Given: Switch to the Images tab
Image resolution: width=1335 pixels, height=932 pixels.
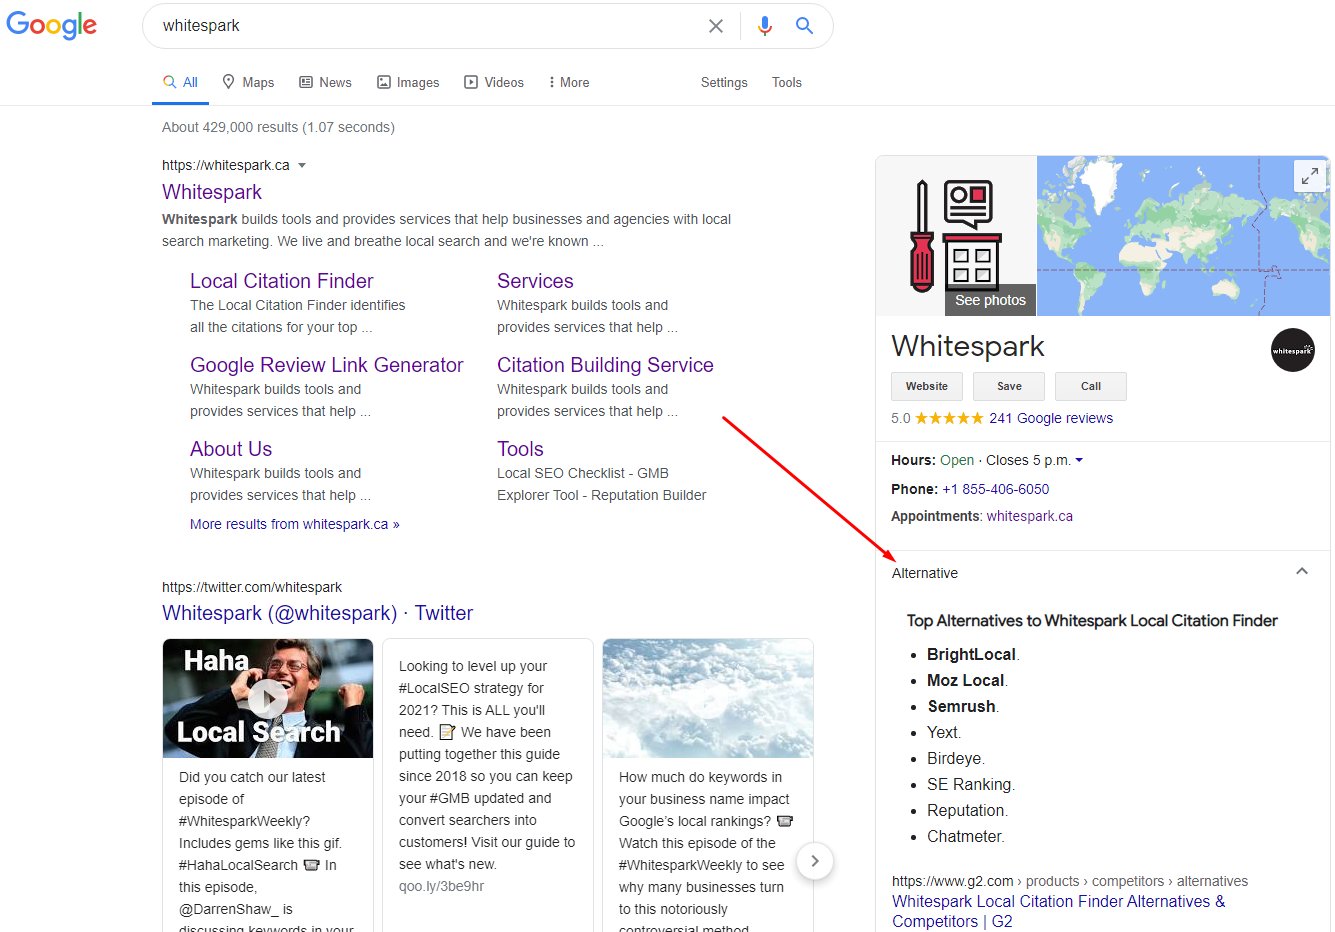Looking at the screenshot, I should (x=408, y=83).
